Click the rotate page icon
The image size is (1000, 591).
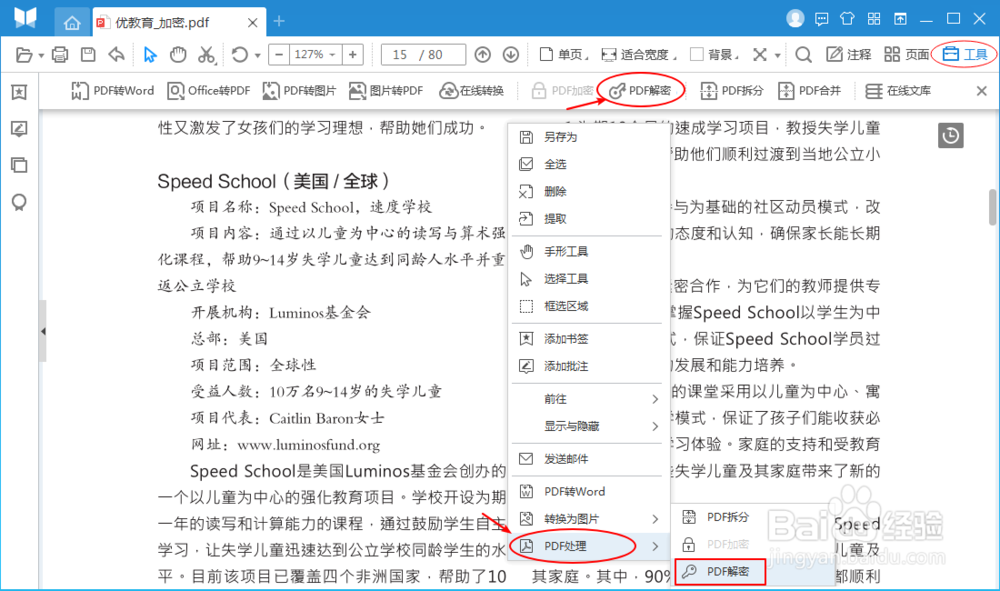click(240, 55)
